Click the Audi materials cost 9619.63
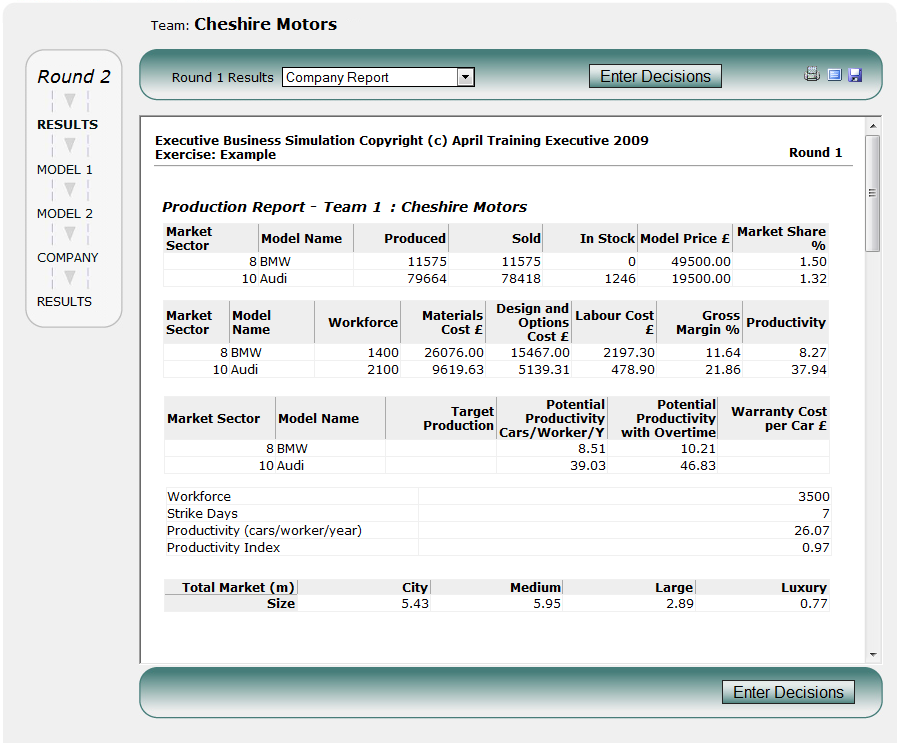This screenshot has width=899, height=743. [458, 370]
